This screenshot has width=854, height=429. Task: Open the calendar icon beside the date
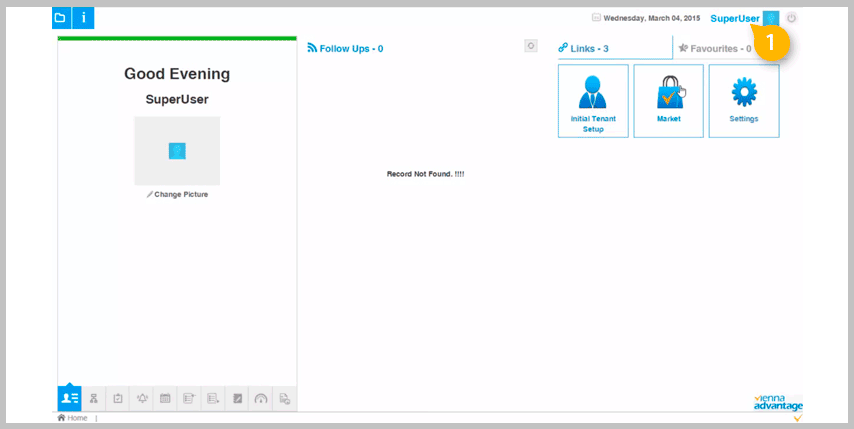(x=596, y=18)
